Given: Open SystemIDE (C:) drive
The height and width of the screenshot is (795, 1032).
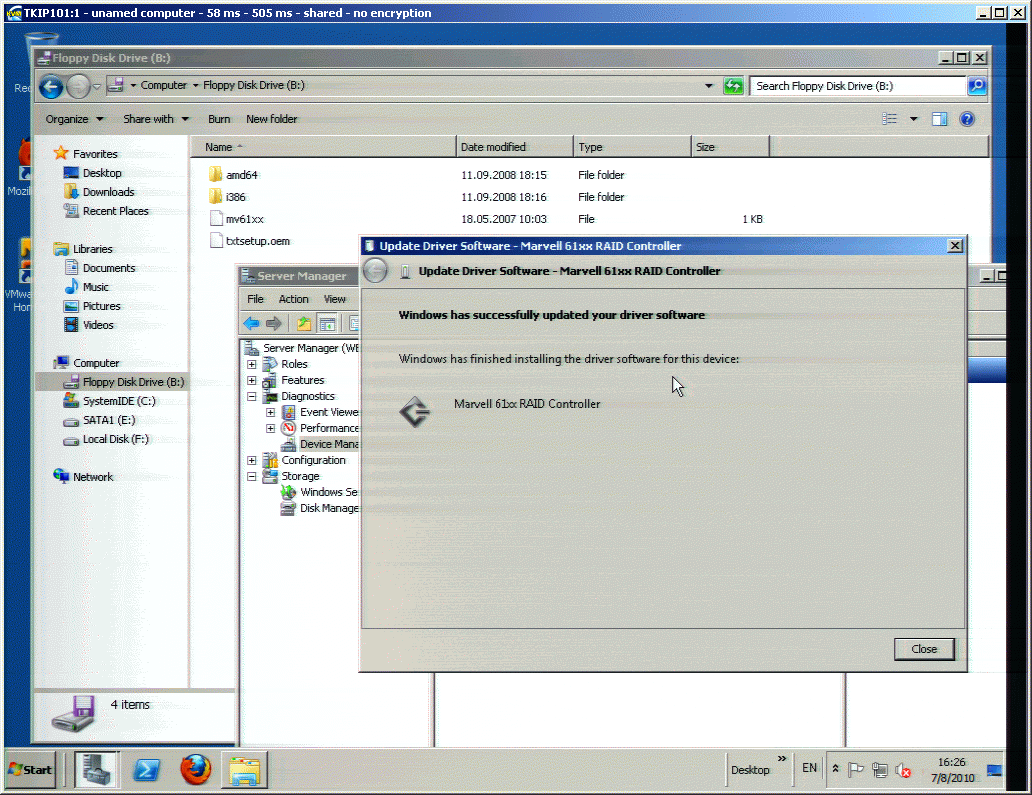Looking at the screenshot, I should pyautogui.click(x=109, y=401).
